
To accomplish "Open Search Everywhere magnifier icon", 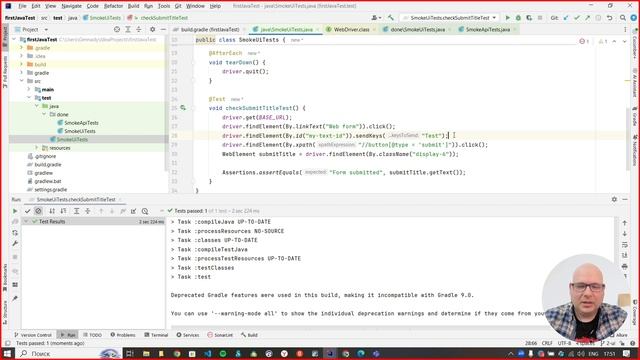I will coord(622,18).
